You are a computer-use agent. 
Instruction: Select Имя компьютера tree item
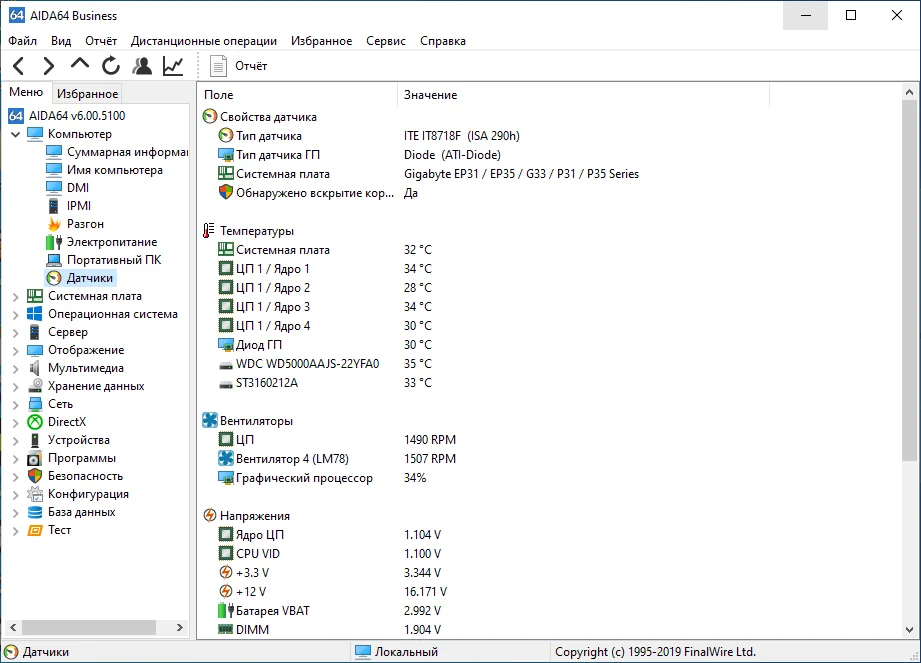(115, 170)
